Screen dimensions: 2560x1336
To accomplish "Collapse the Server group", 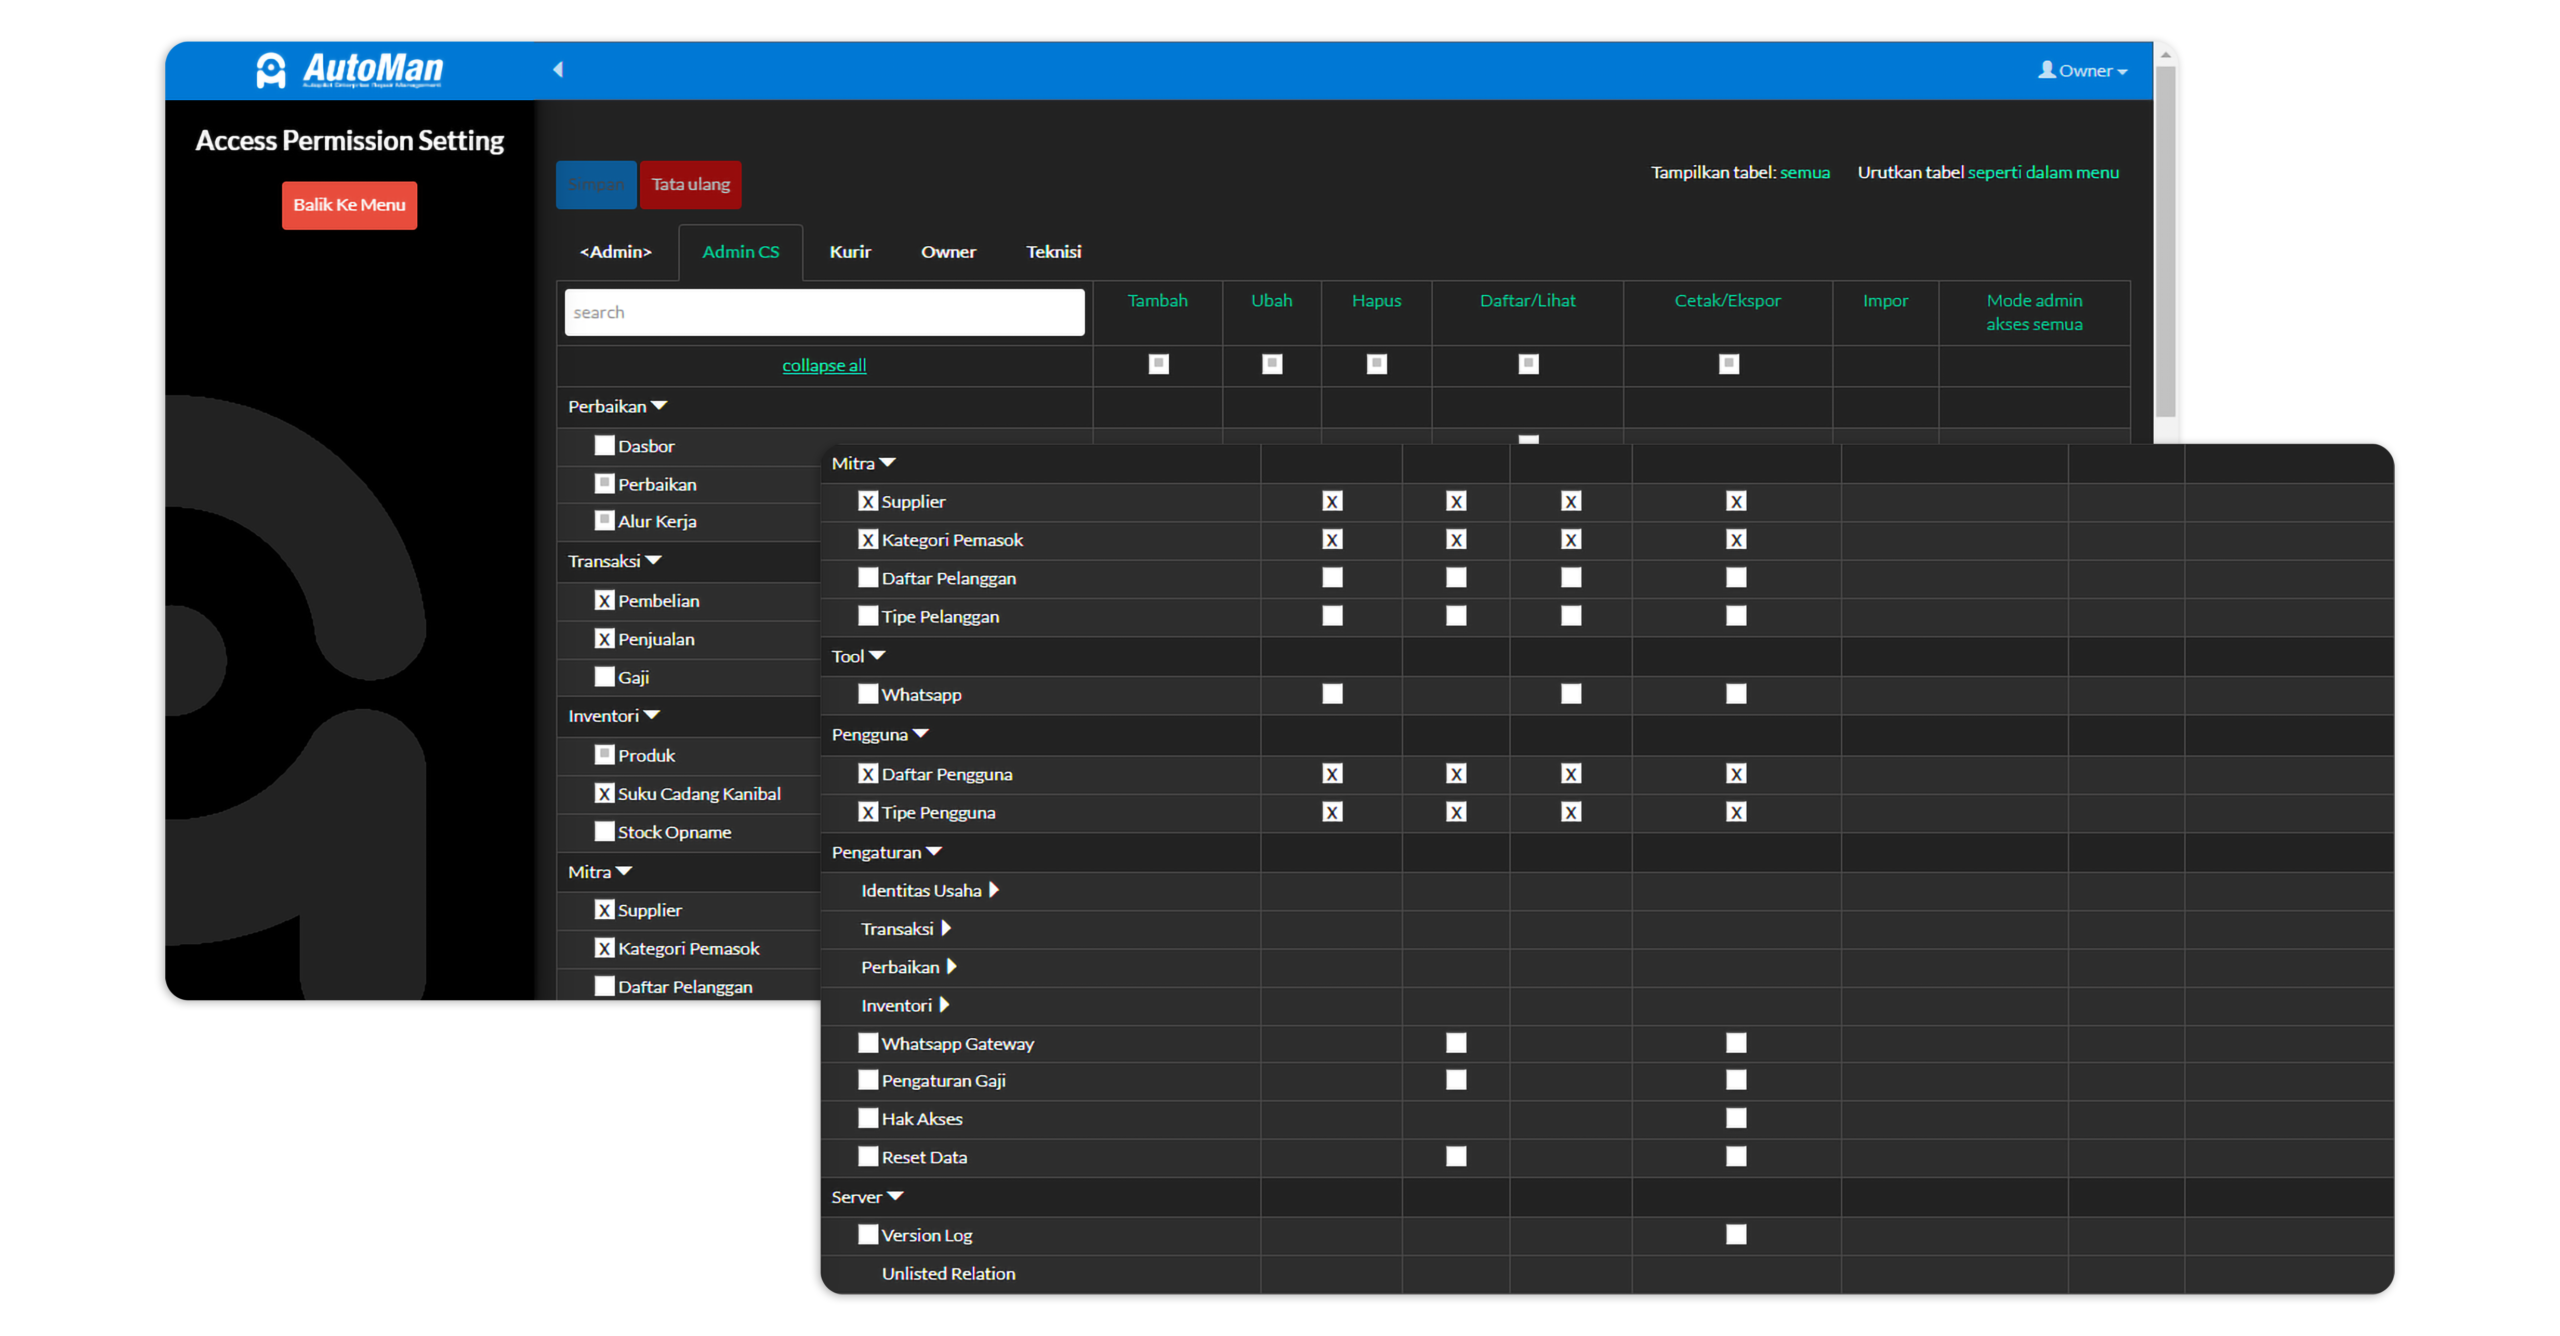I will click(895, 1196).
